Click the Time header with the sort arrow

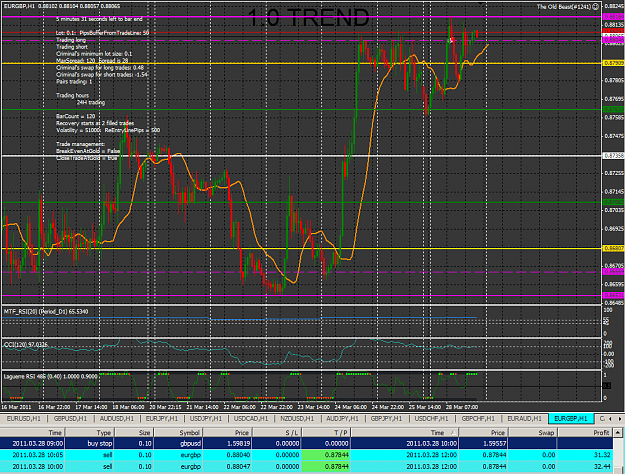click(405, 433)
